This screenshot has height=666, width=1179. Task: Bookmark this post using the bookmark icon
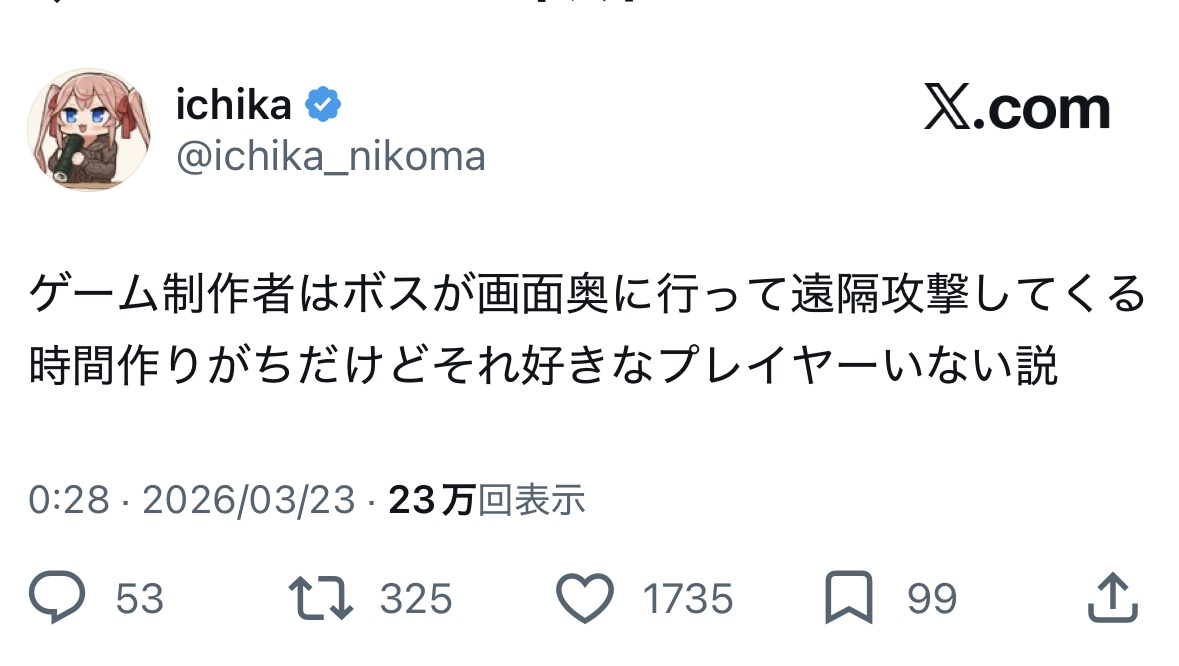click(x=848, y=598)
